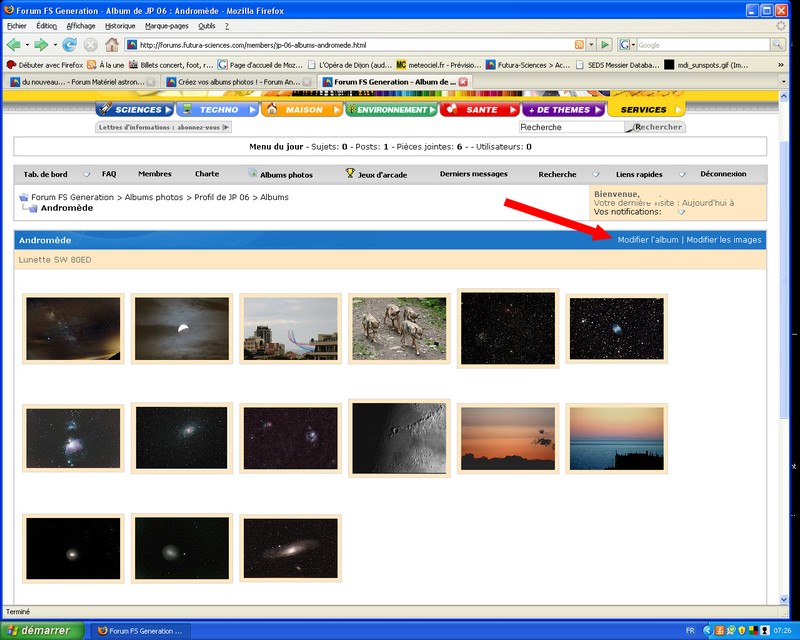Click the MAISON category button
The width and height of the screenshot is (800, 640).
302,109
